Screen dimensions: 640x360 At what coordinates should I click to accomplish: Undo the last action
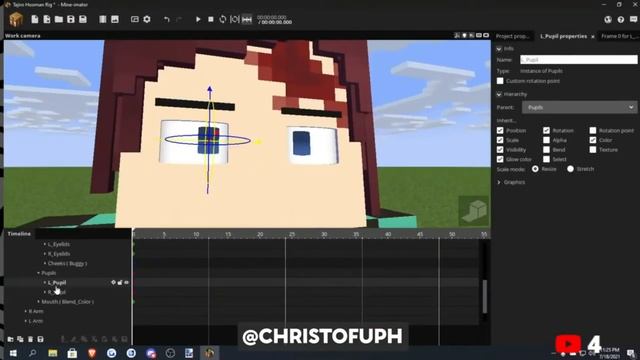point(167,19)
